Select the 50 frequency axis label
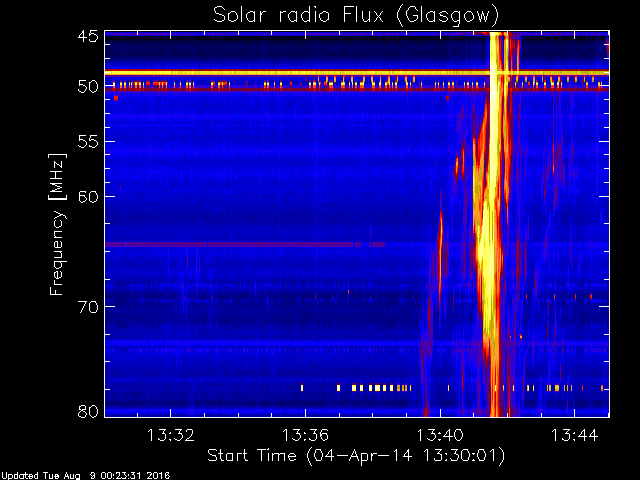Screen dimensions: 640x480 88,87
